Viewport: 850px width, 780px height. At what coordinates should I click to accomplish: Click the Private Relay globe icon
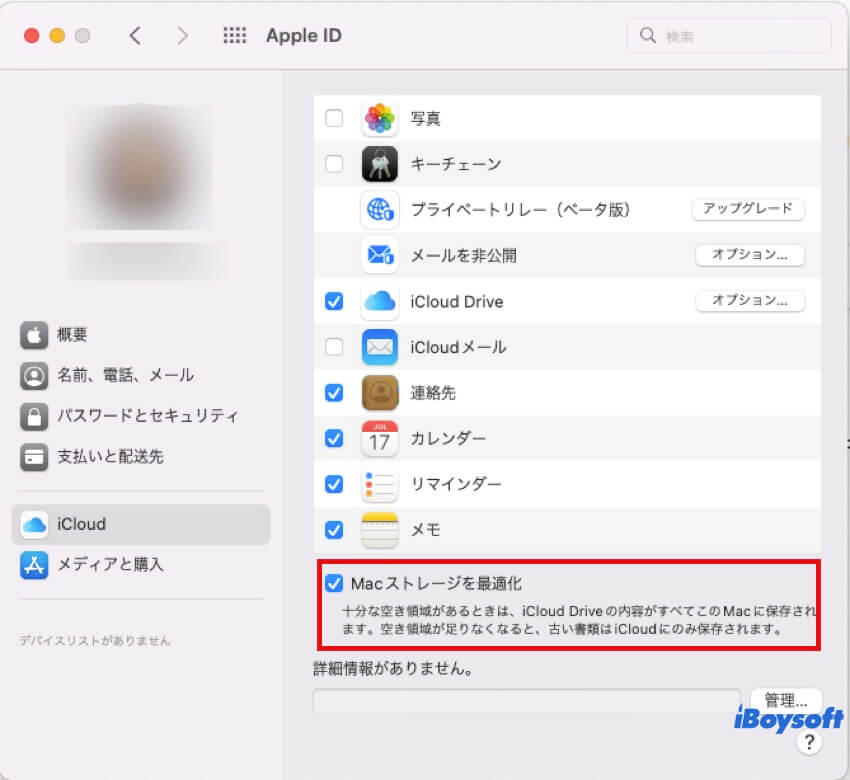[x=380, y=210]
